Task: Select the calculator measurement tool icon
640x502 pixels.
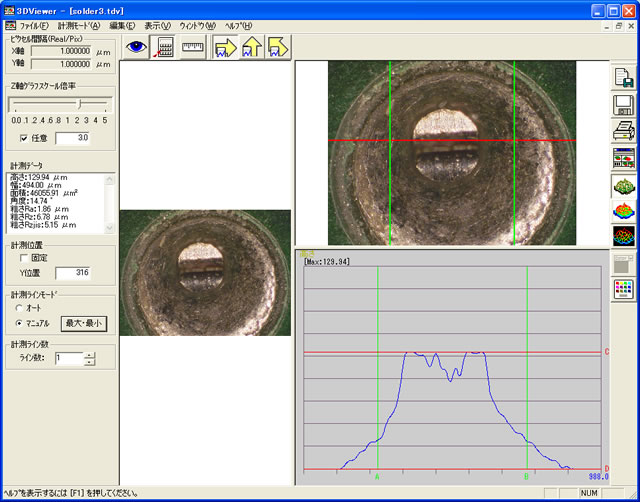Action: (x=164, y=46)
